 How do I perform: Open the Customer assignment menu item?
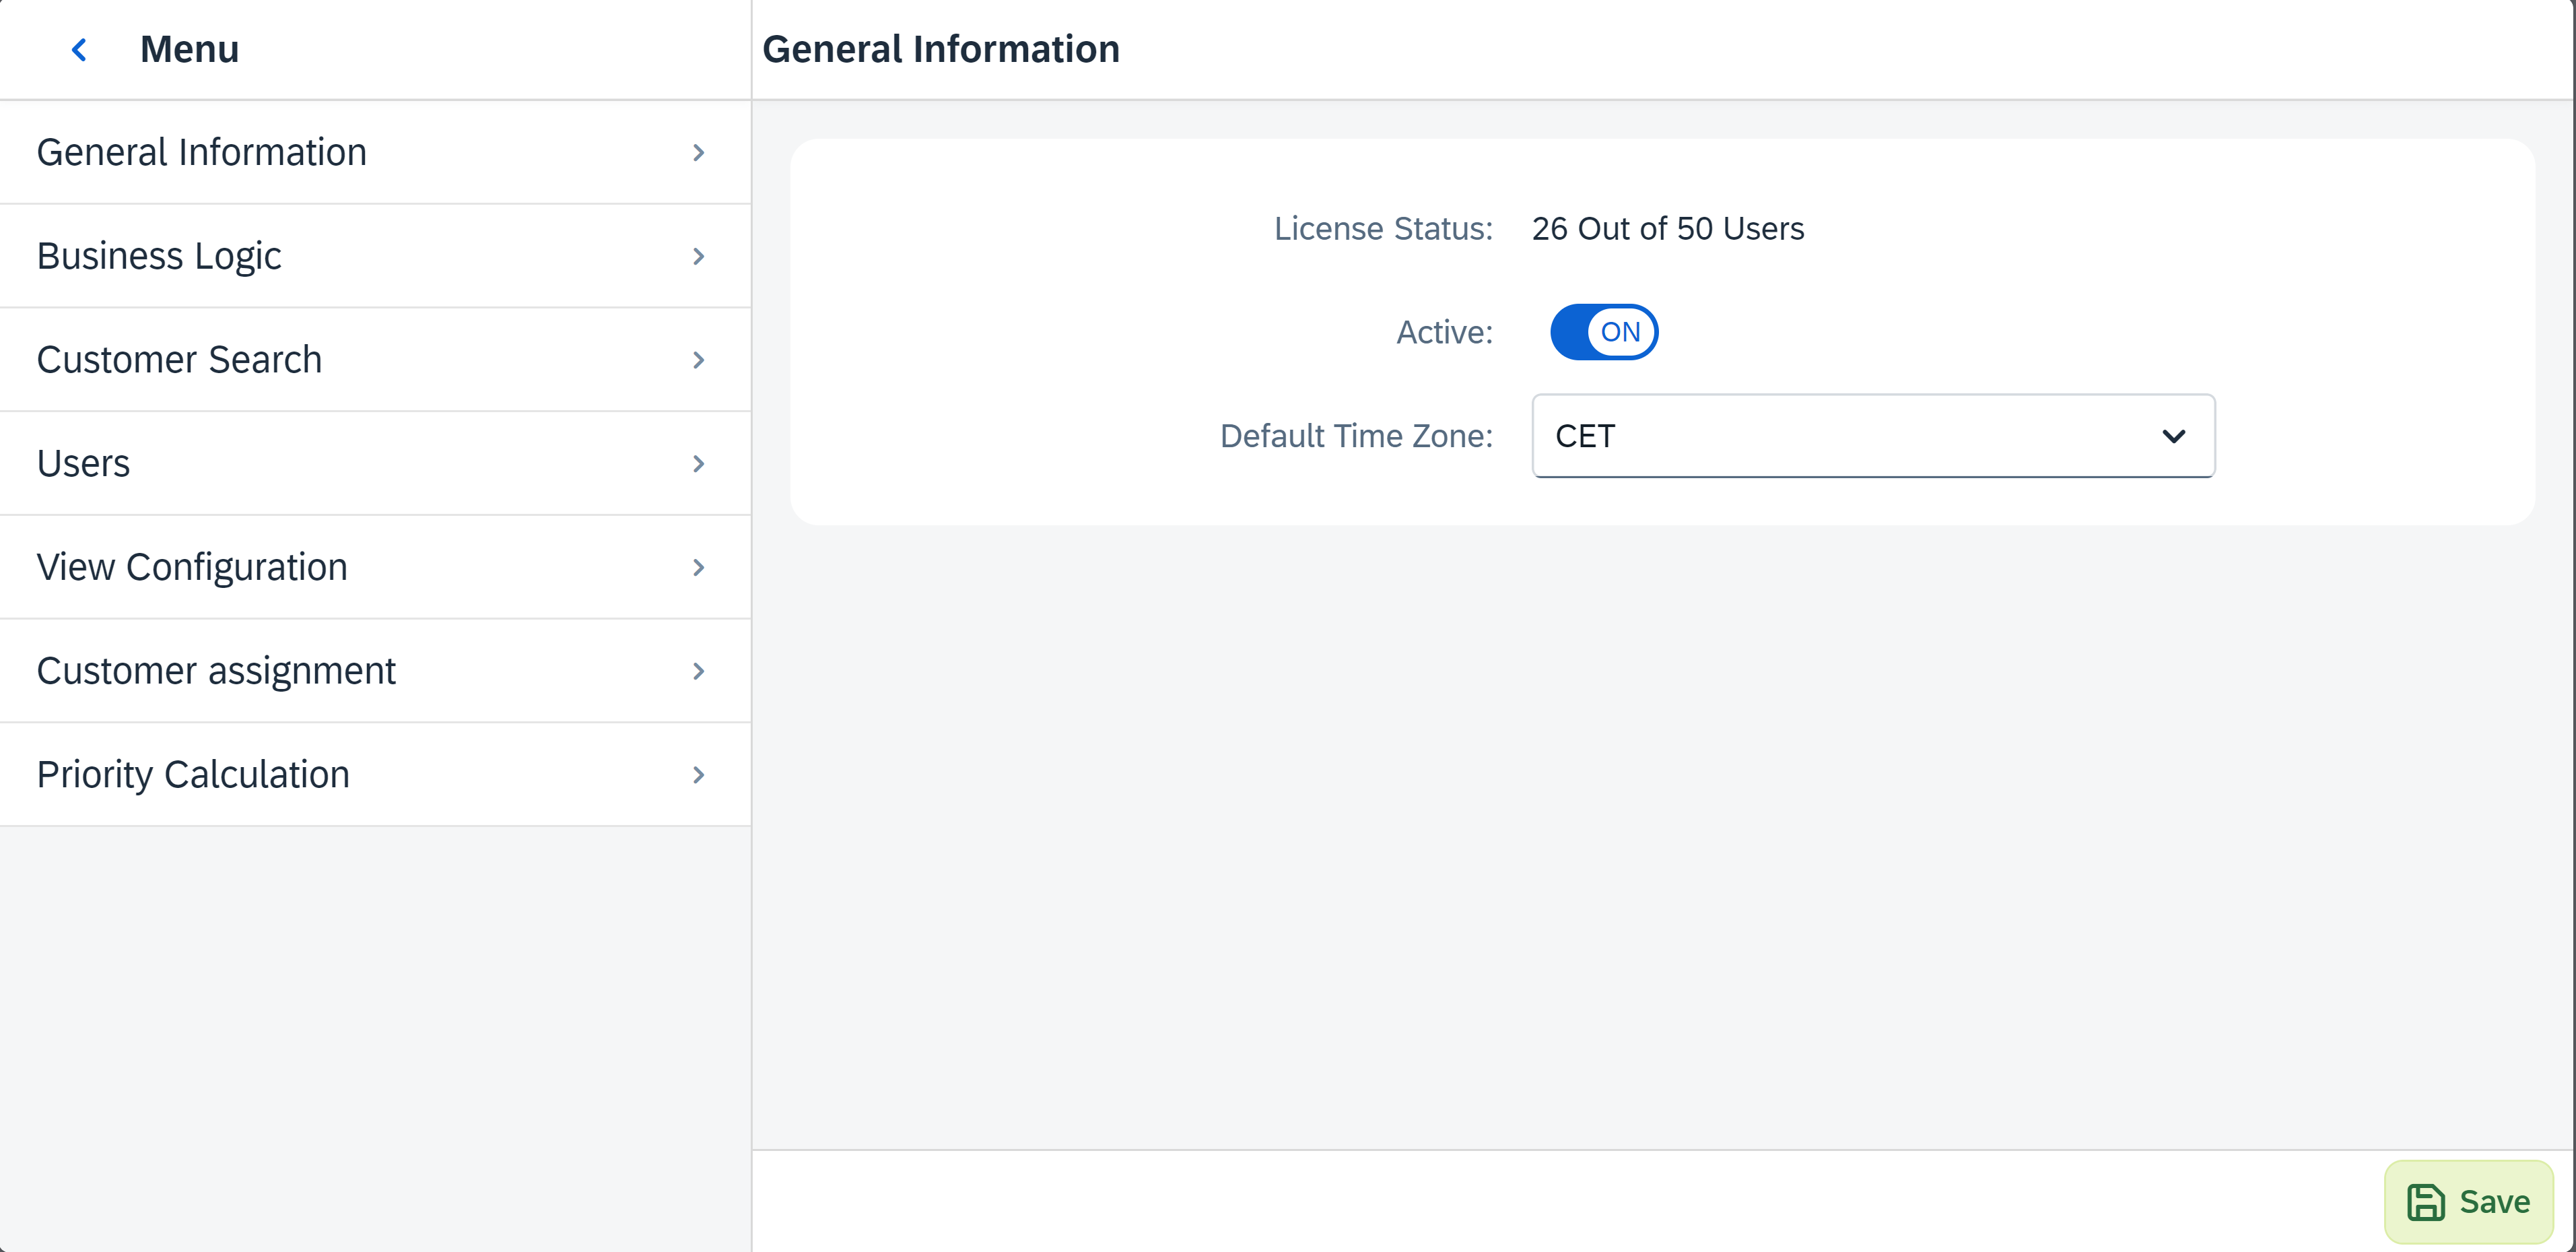point(375,671)
